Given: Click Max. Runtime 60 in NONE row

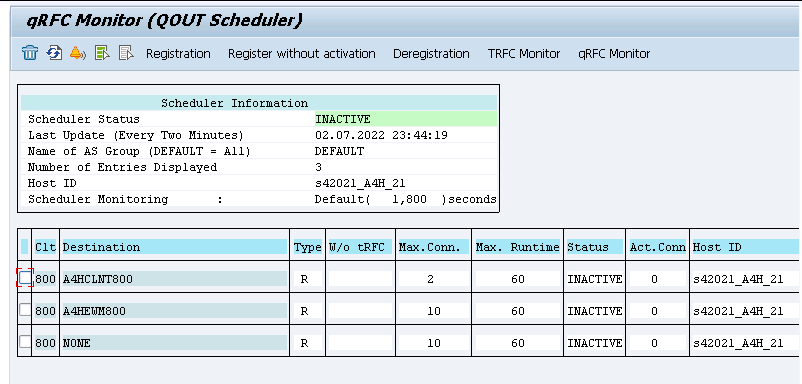Looking at the screenshot, I should (x=518, y=343).
